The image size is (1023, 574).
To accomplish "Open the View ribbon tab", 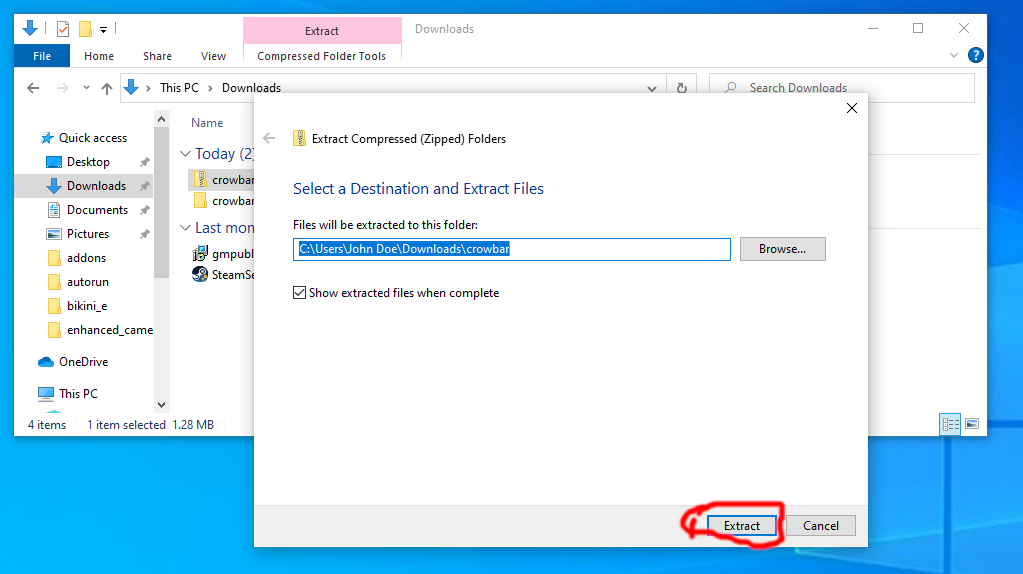I will tap(213, 56).
